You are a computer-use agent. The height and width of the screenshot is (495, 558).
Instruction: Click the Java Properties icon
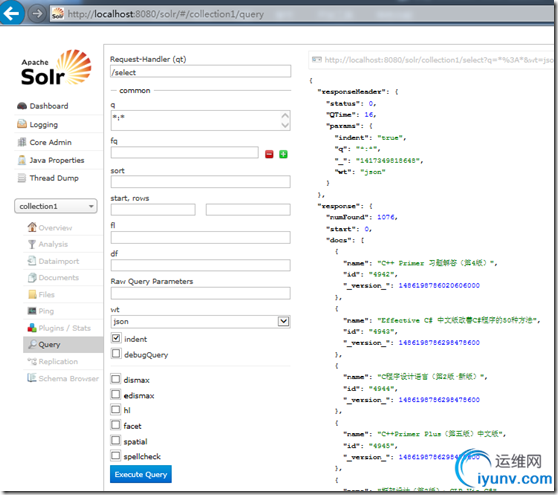22,160
